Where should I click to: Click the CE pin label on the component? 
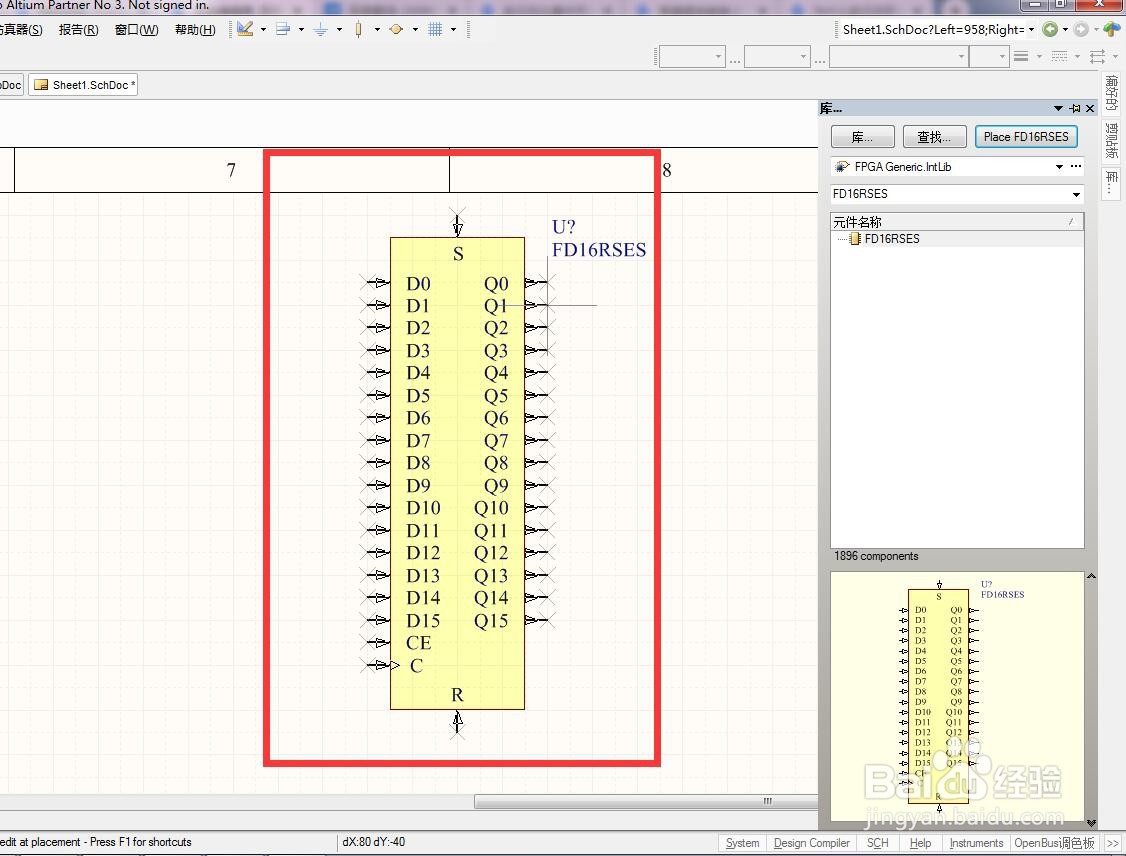click(x=418, y=643)
